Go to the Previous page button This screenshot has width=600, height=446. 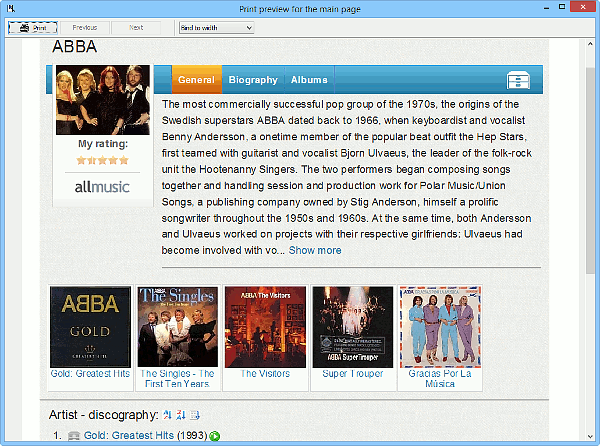coord(85,28)
